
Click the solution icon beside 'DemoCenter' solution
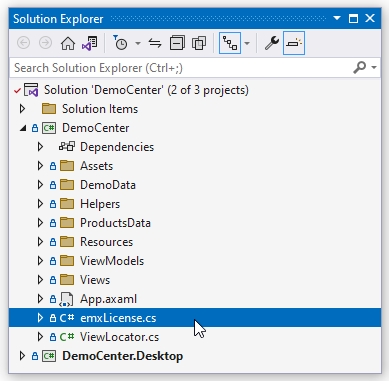(x=32, y=90)
